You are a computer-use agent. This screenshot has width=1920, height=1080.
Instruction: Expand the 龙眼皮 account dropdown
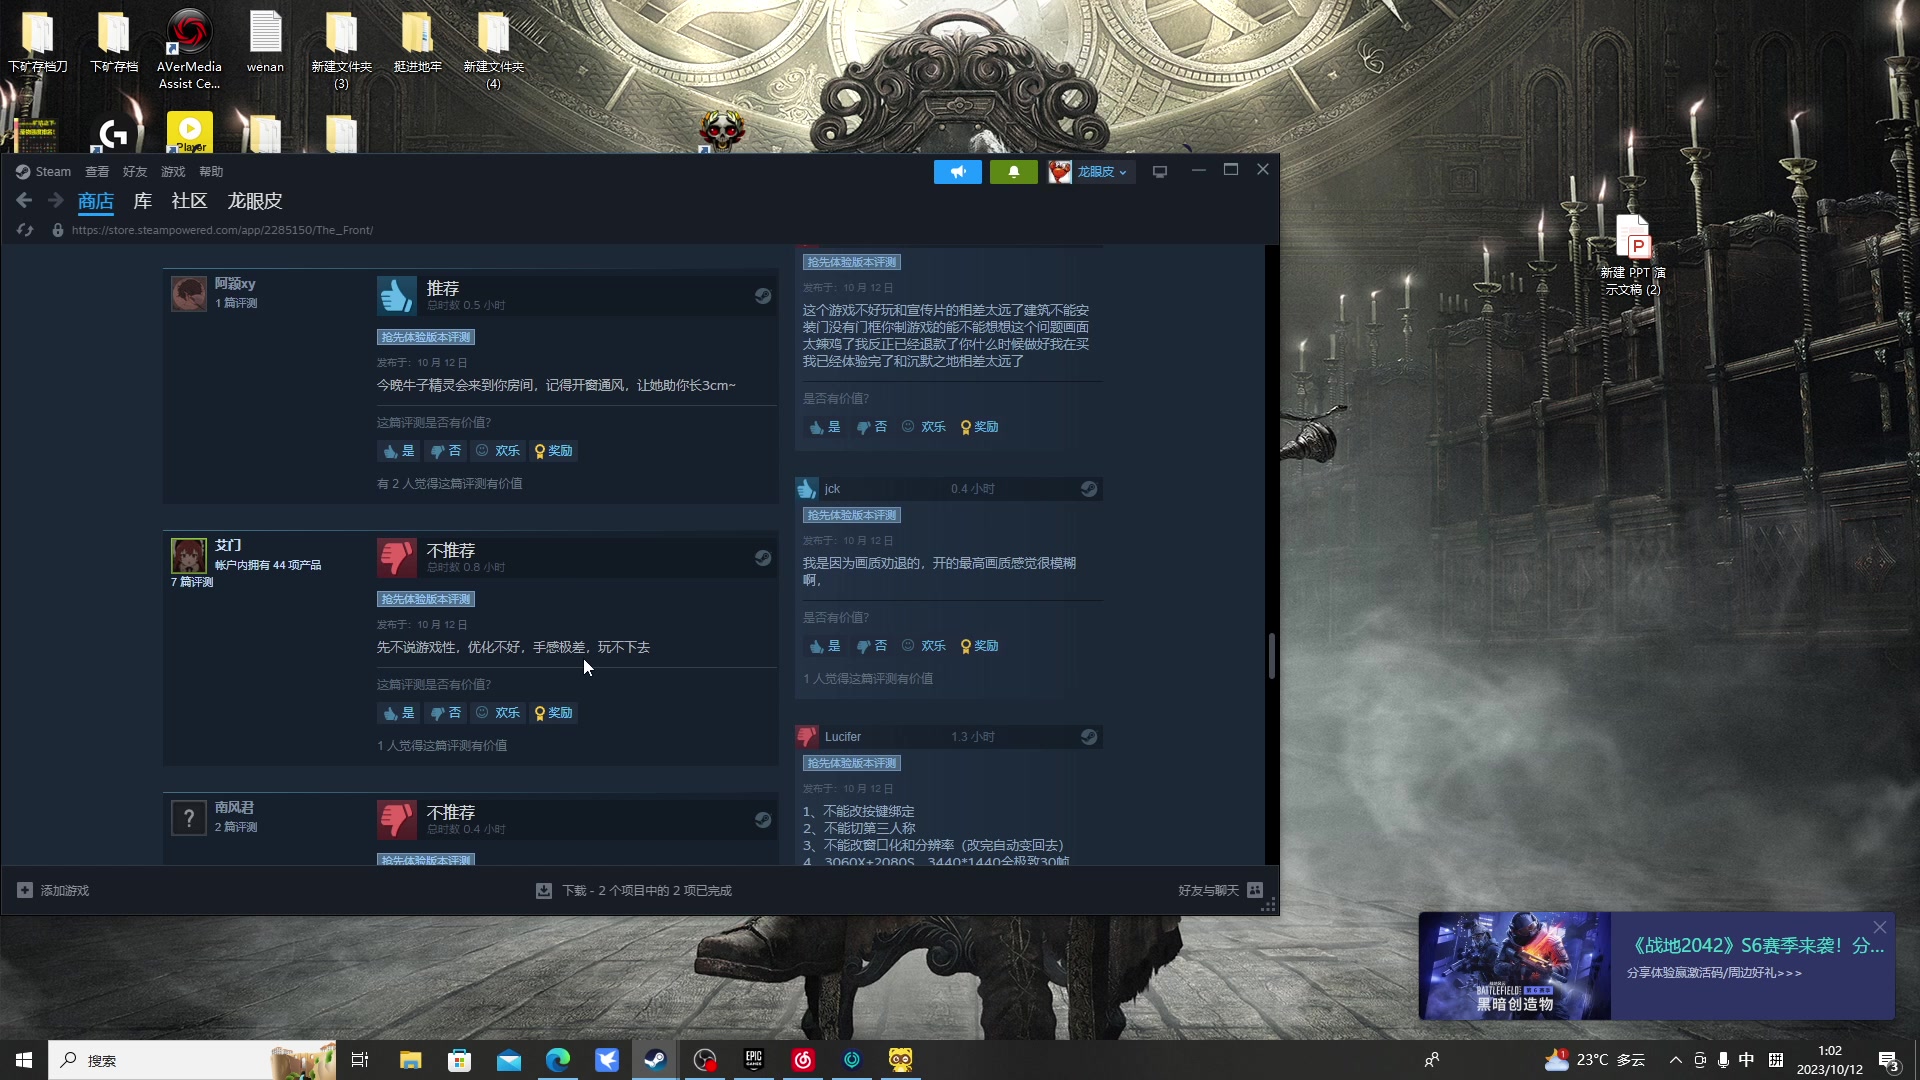pyautogui.click(x=1100, y=172)
